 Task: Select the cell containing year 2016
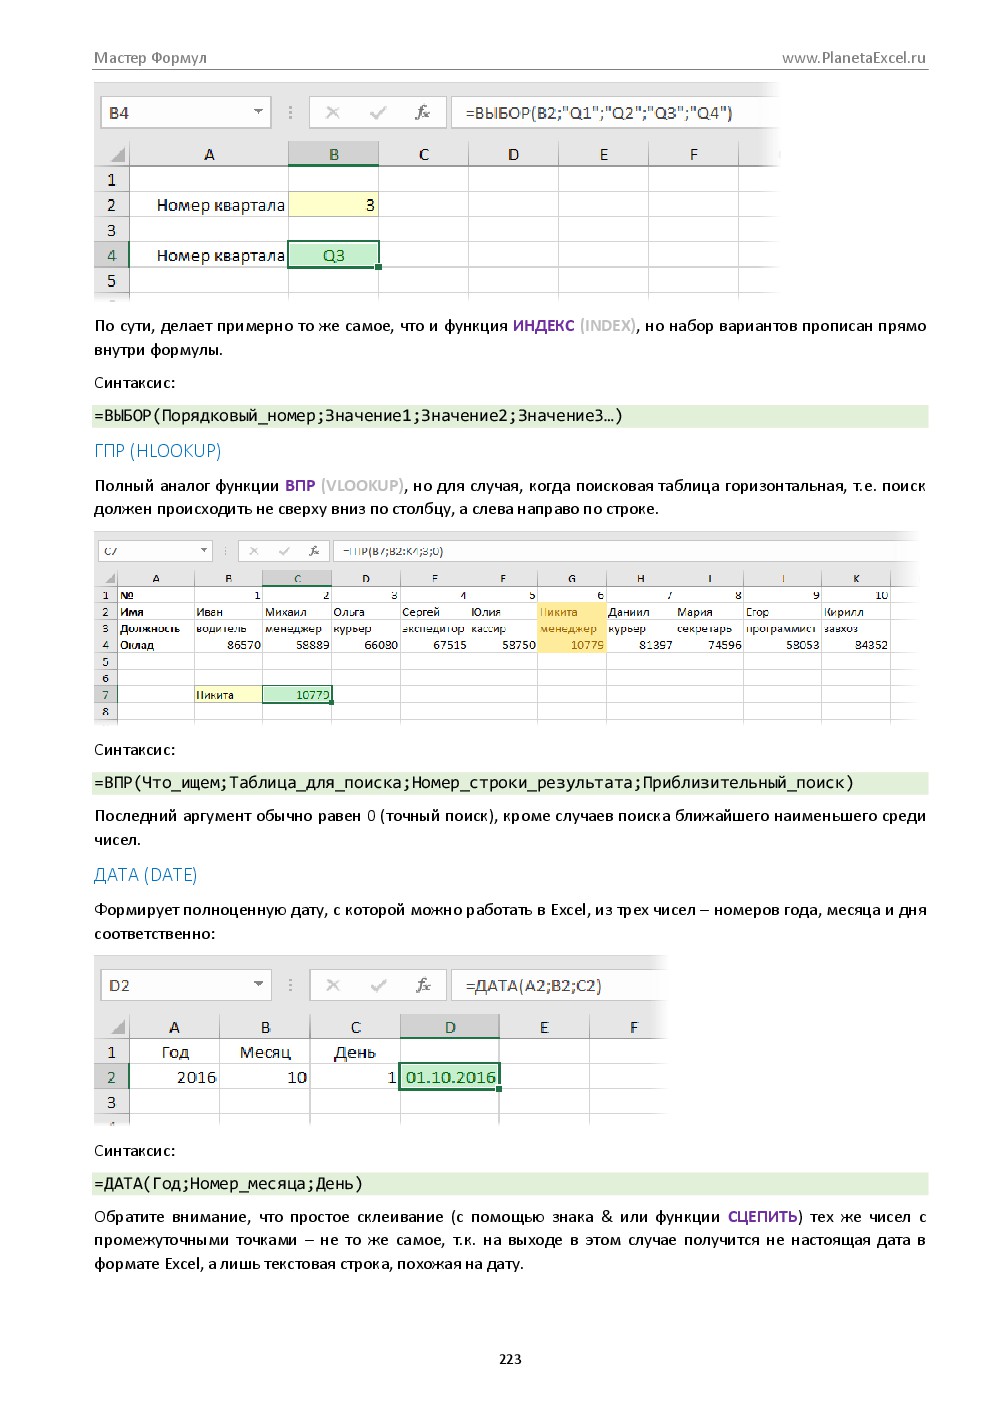coord(174,1077)
